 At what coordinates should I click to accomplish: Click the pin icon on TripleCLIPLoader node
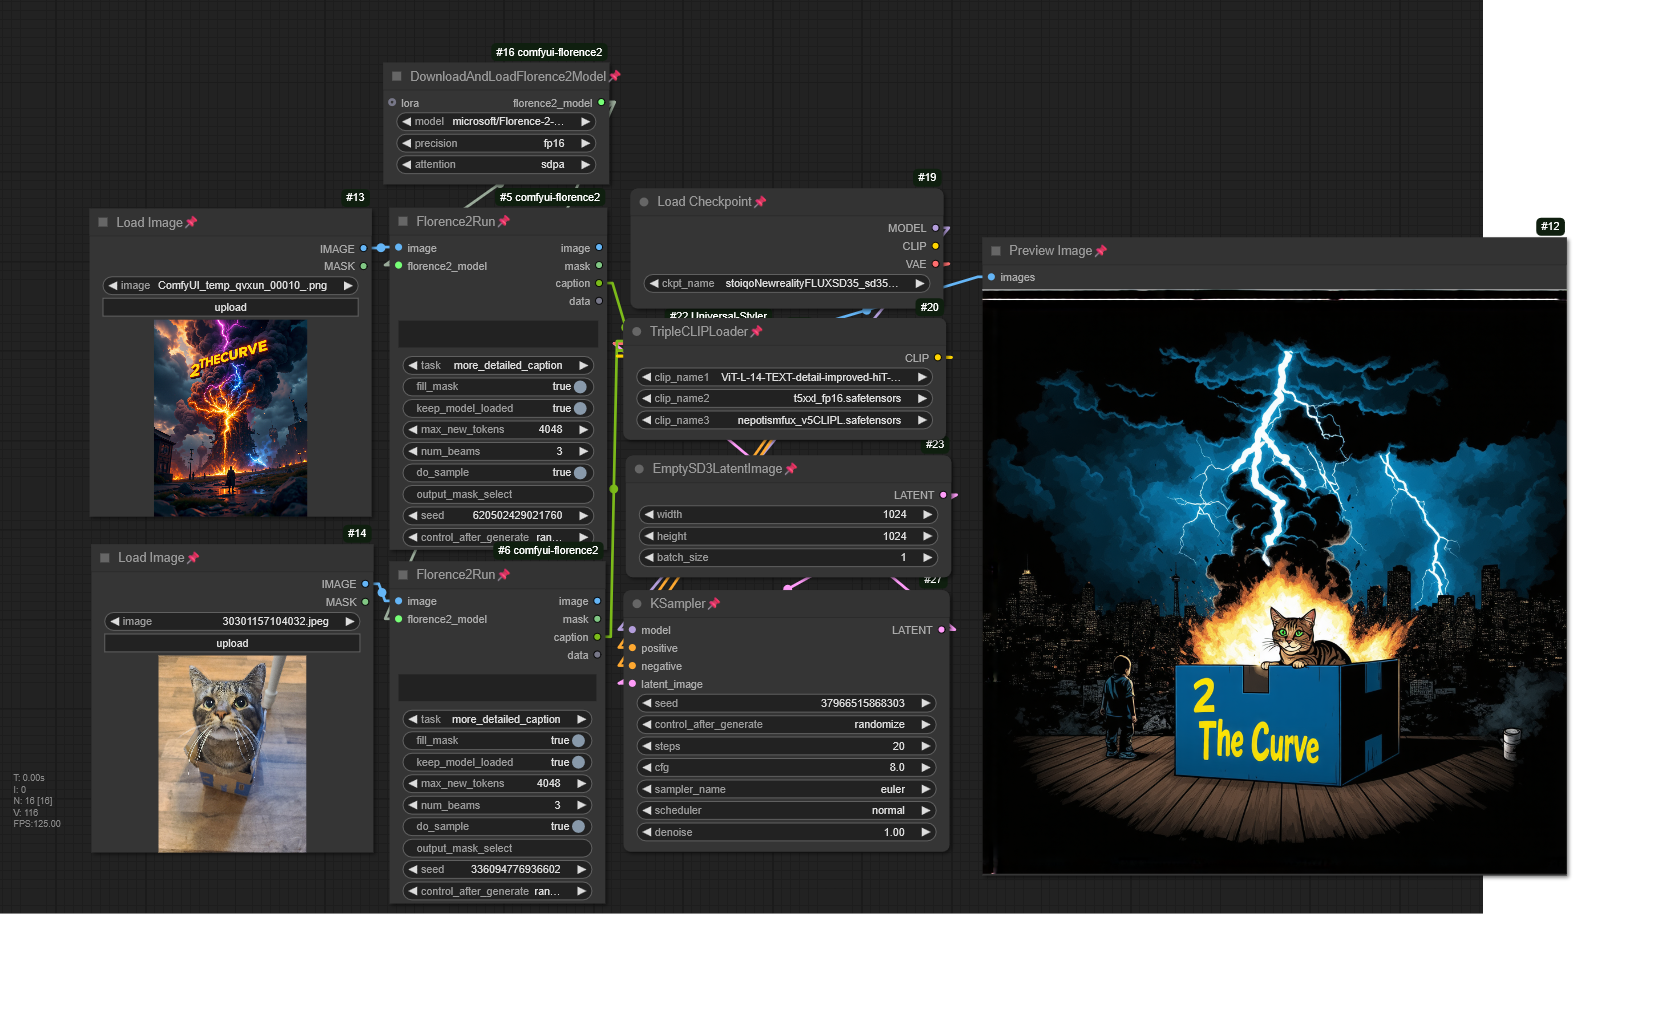click(756, 332)
